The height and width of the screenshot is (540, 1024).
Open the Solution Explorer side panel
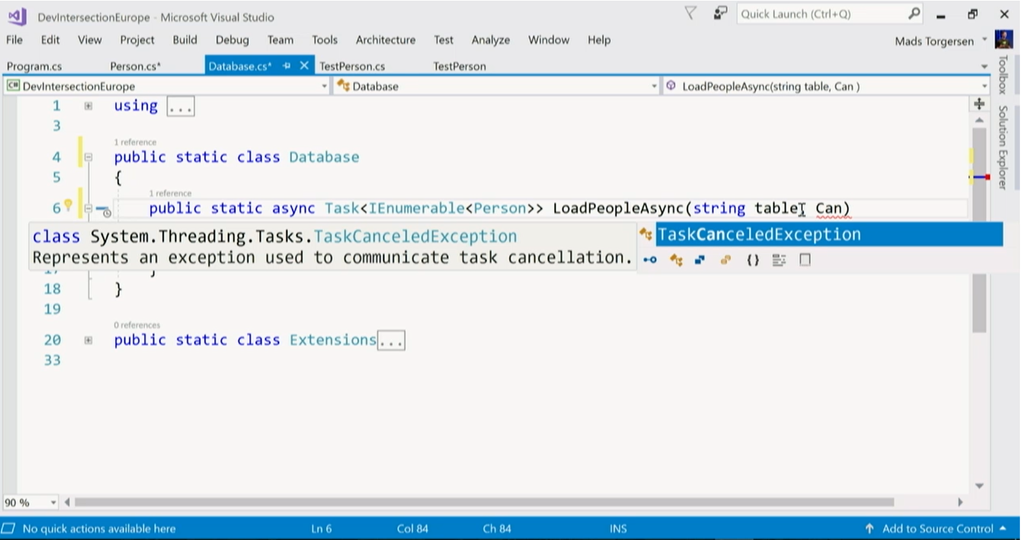(1003, 148)
